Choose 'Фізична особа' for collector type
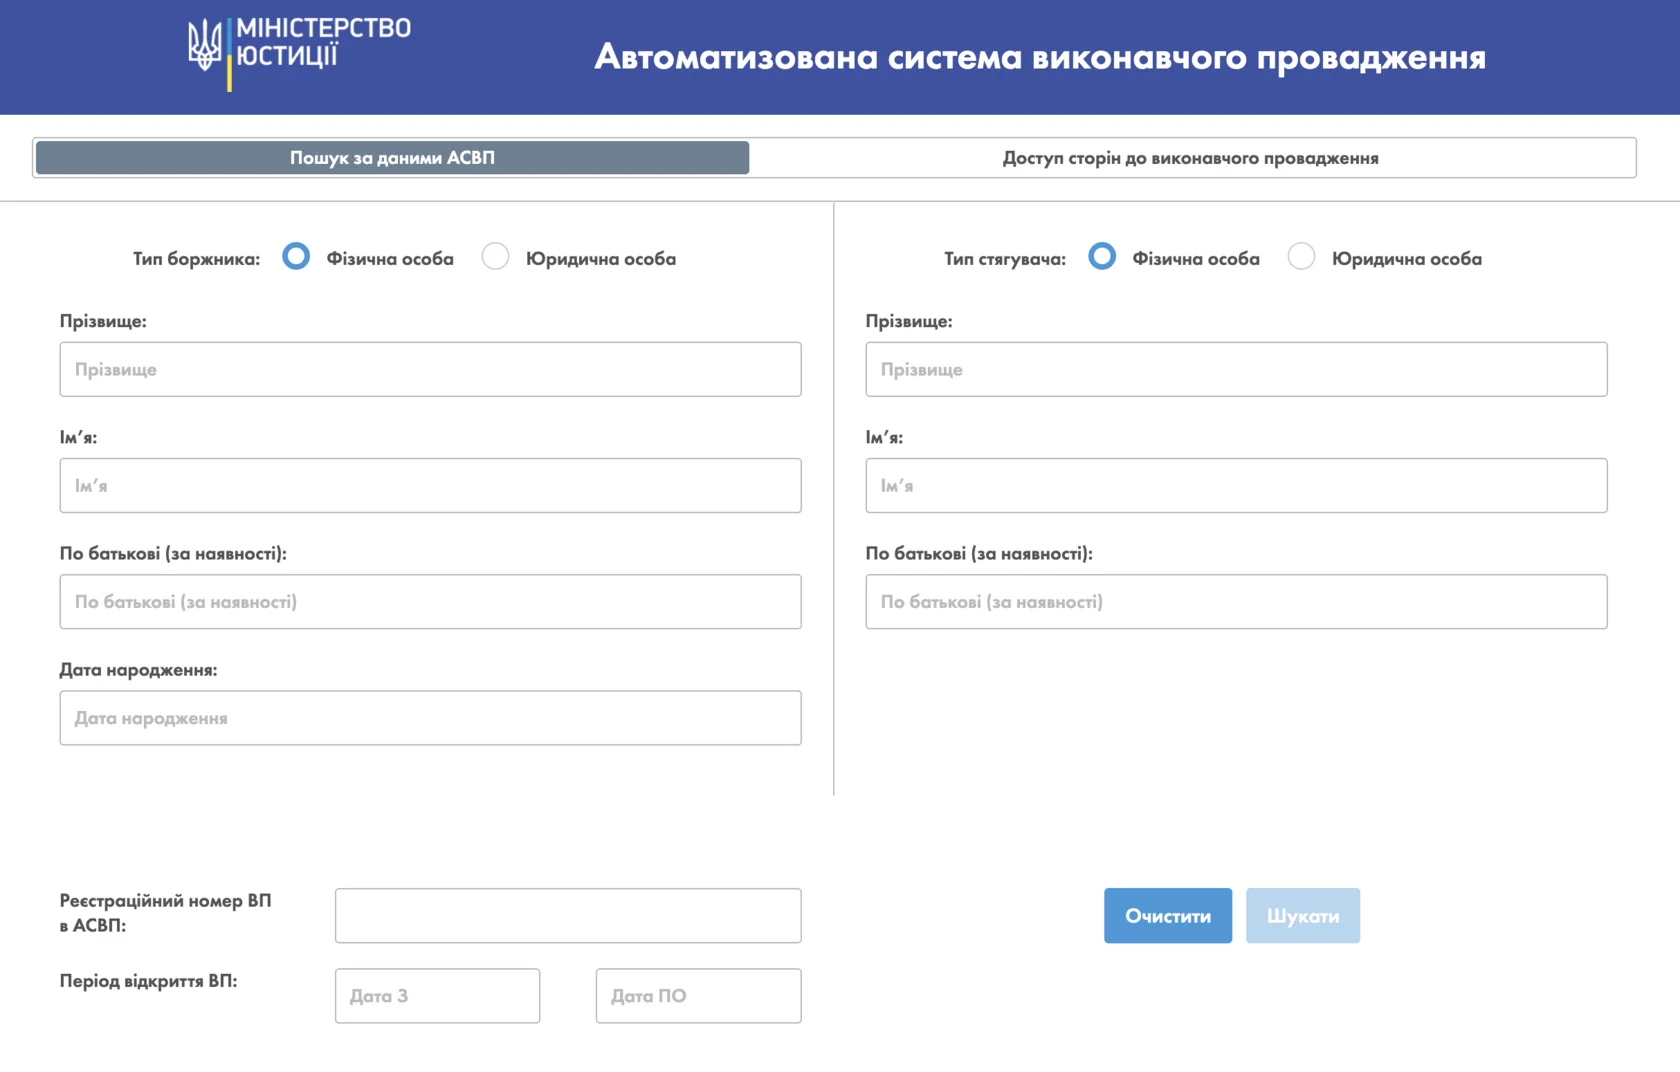The image size is (1680, 1072). click(x=1102, y=257)
